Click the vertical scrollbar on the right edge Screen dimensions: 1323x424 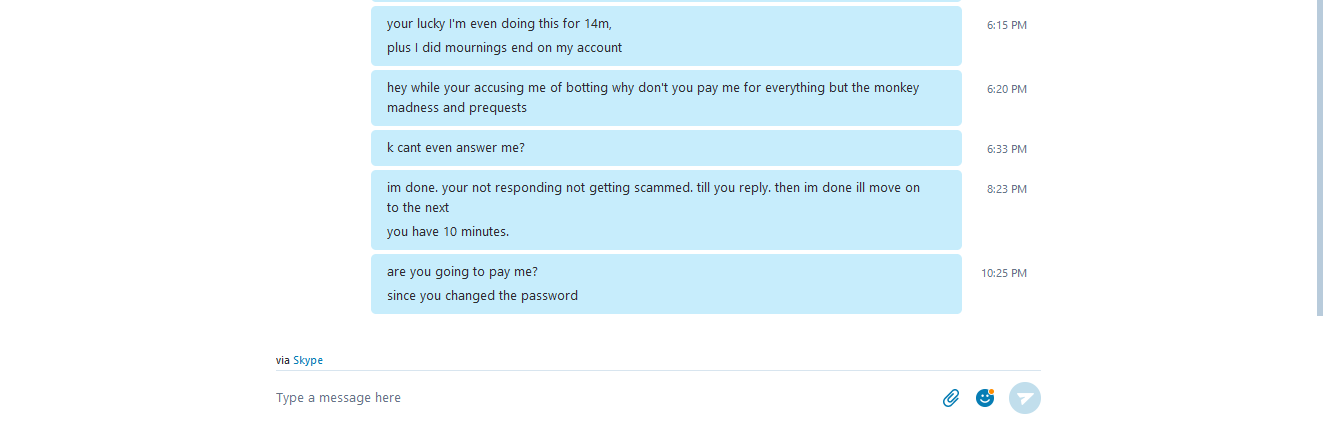point(1319,158)
